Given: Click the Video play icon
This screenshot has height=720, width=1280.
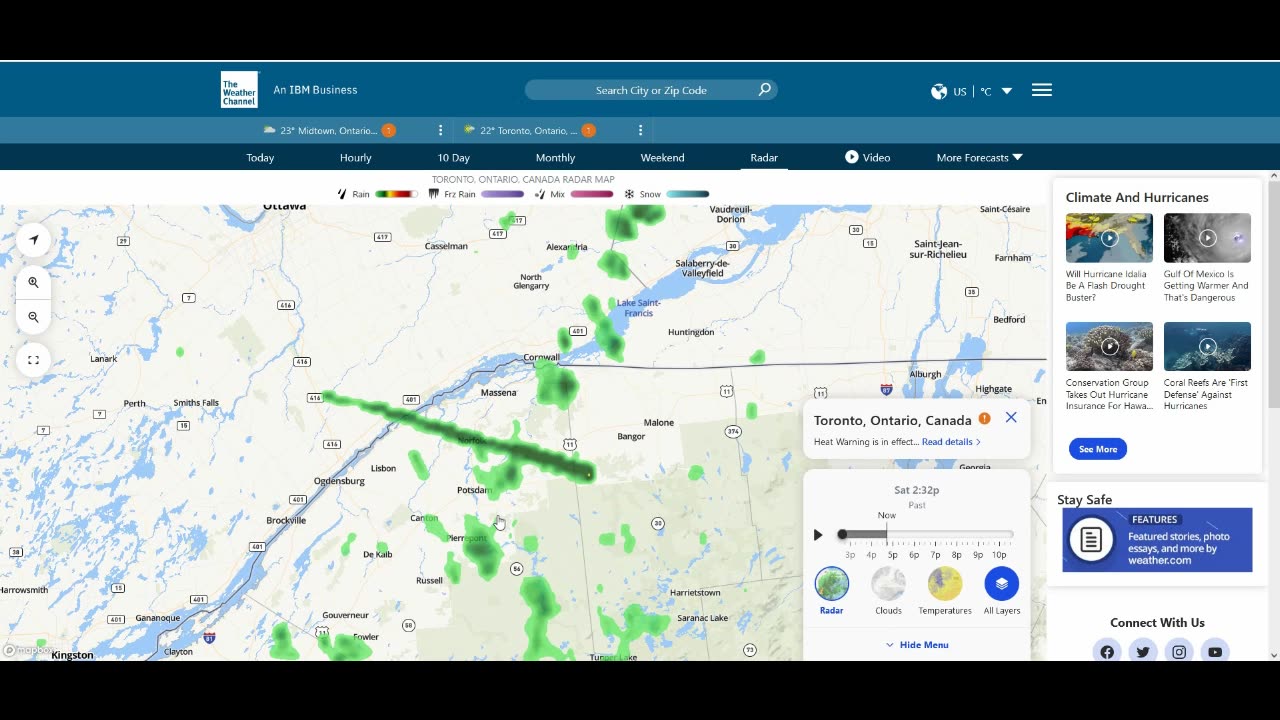Looking at the screenshot, I should pos(852,157).
